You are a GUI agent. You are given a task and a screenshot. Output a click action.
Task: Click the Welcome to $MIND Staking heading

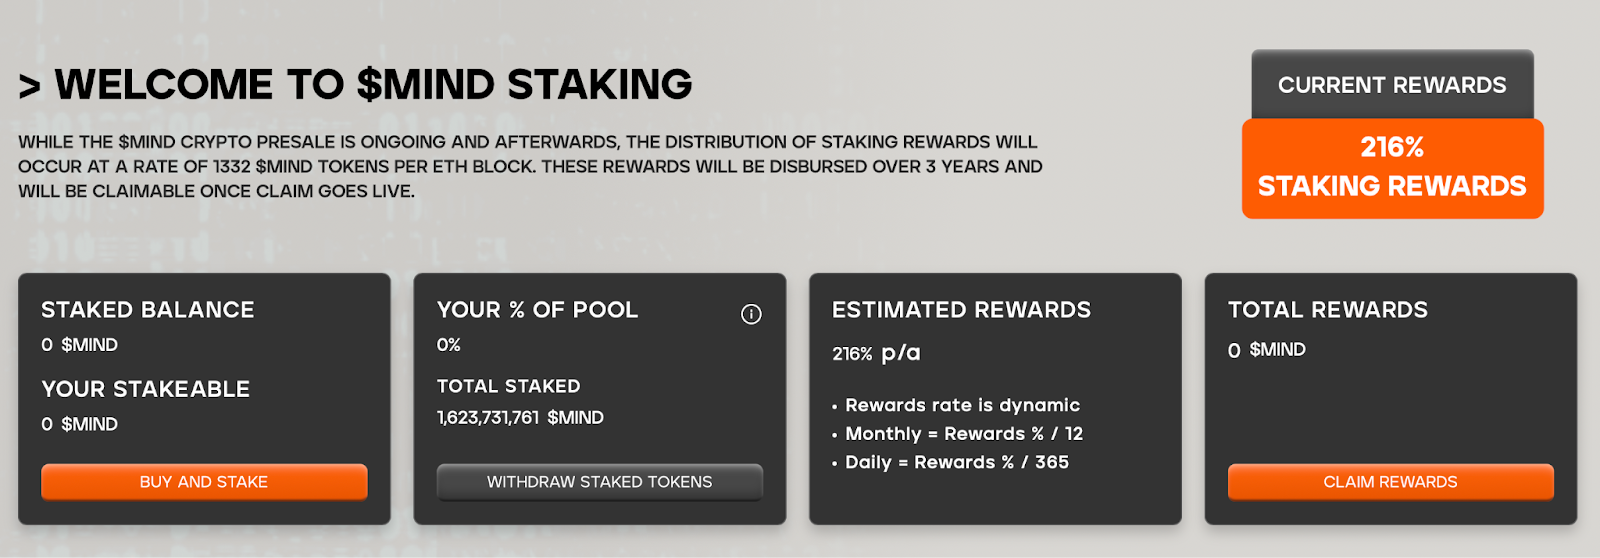click(x=355, y=85)
